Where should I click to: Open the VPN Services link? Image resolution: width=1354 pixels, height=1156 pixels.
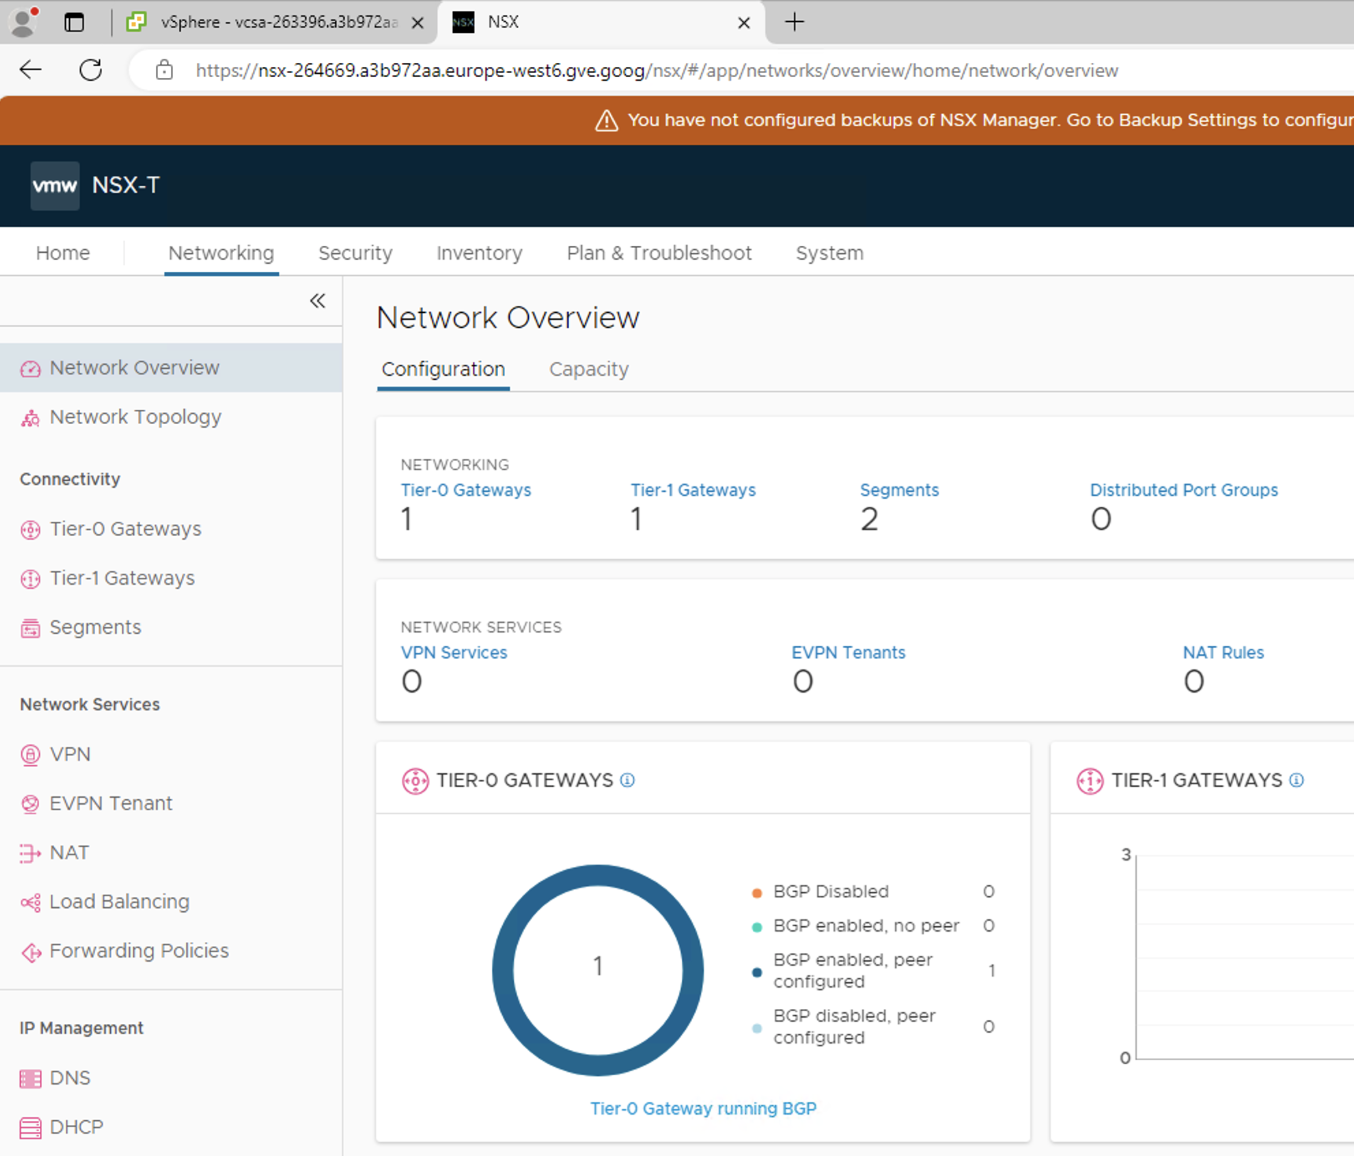[x=454, y=652]
